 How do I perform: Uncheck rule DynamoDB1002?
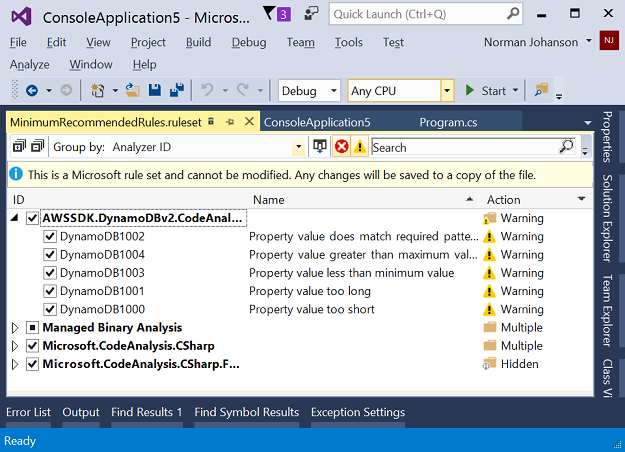(49, 236)
